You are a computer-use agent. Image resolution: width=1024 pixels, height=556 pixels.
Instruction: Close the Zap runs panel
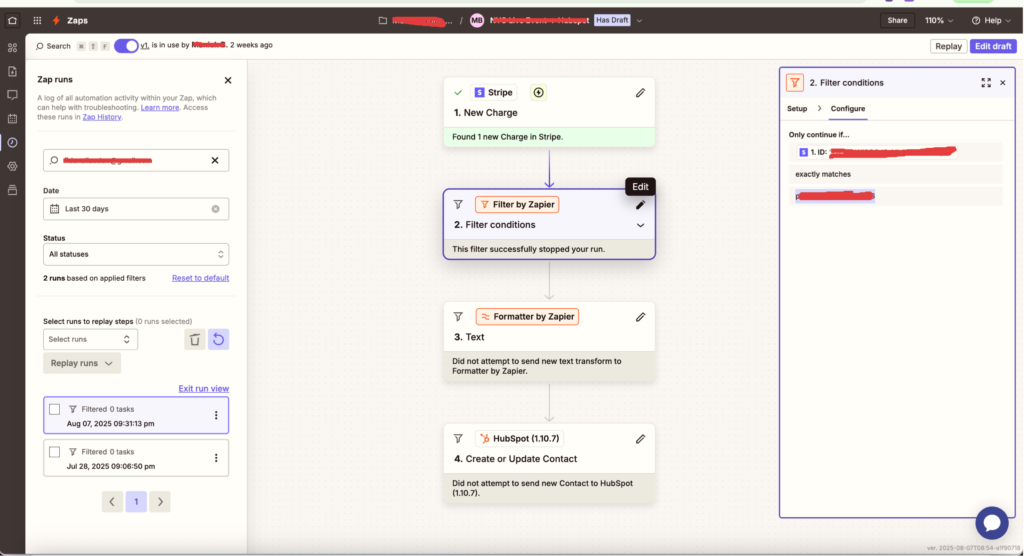pyautogui.click(x=228, y=80)
